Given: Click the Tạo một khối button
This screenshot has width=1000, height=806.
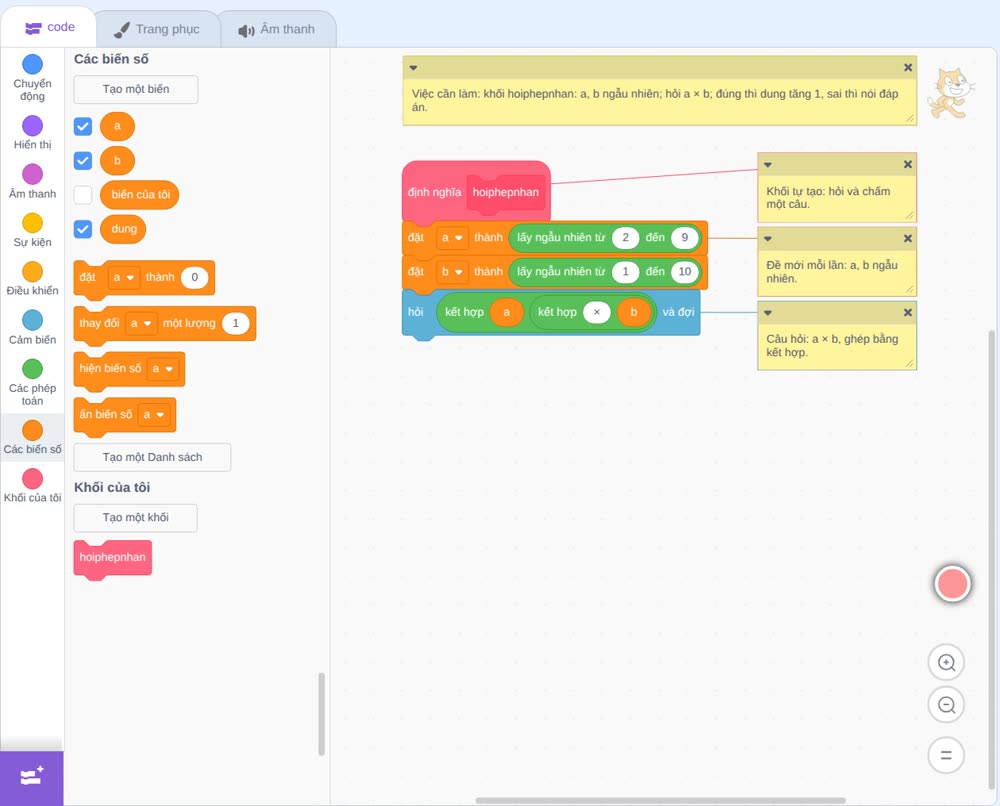Looking at the screenshot, I should (136, 518).
